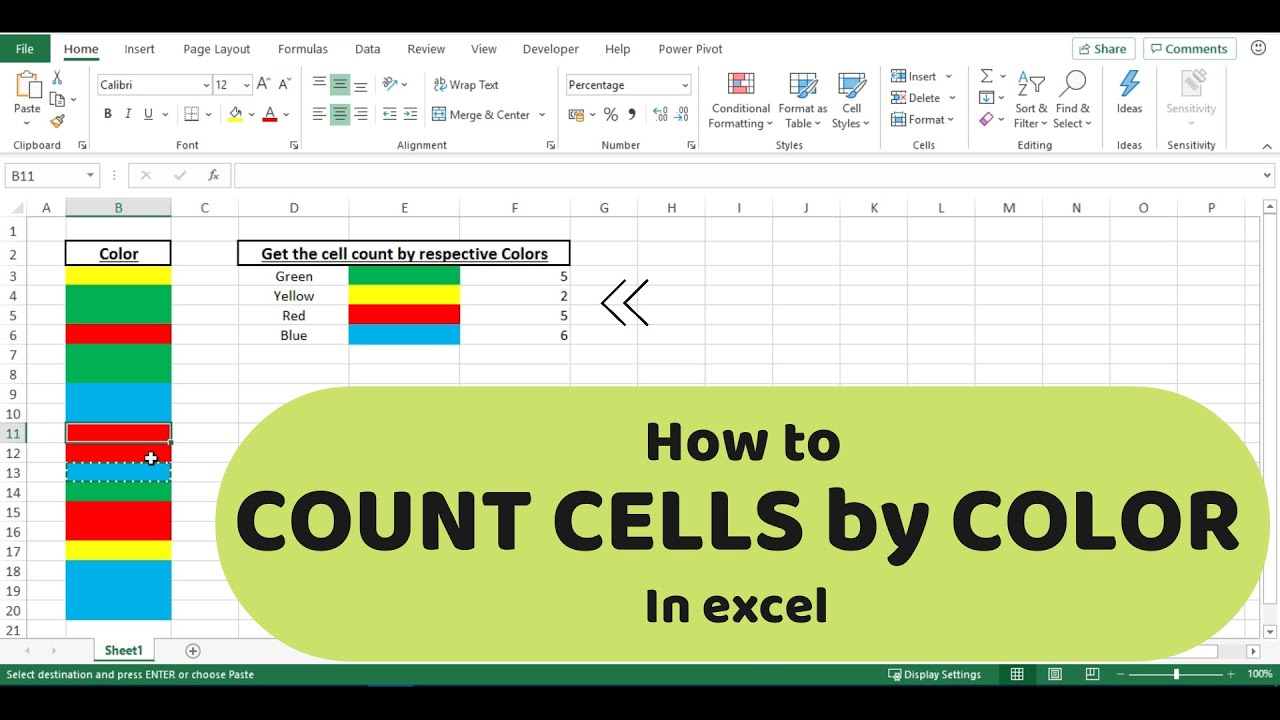The height and width of the screenshot is (720, 1280).
Task: Toggle Underline formatting
Action: click(148, 114)
